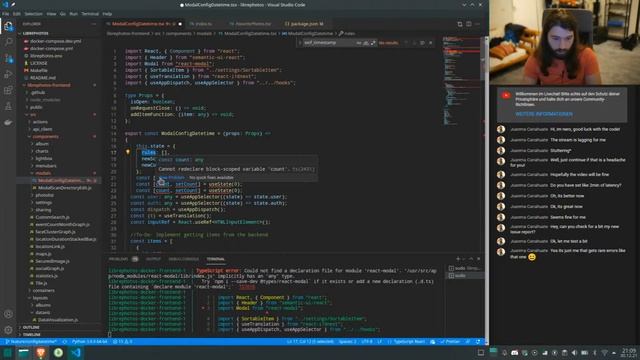The height and width of the screenshot is (360, 640).
Task: Select the Terminal panel tab
Action: pyautogui.click(x=216, y=259)
